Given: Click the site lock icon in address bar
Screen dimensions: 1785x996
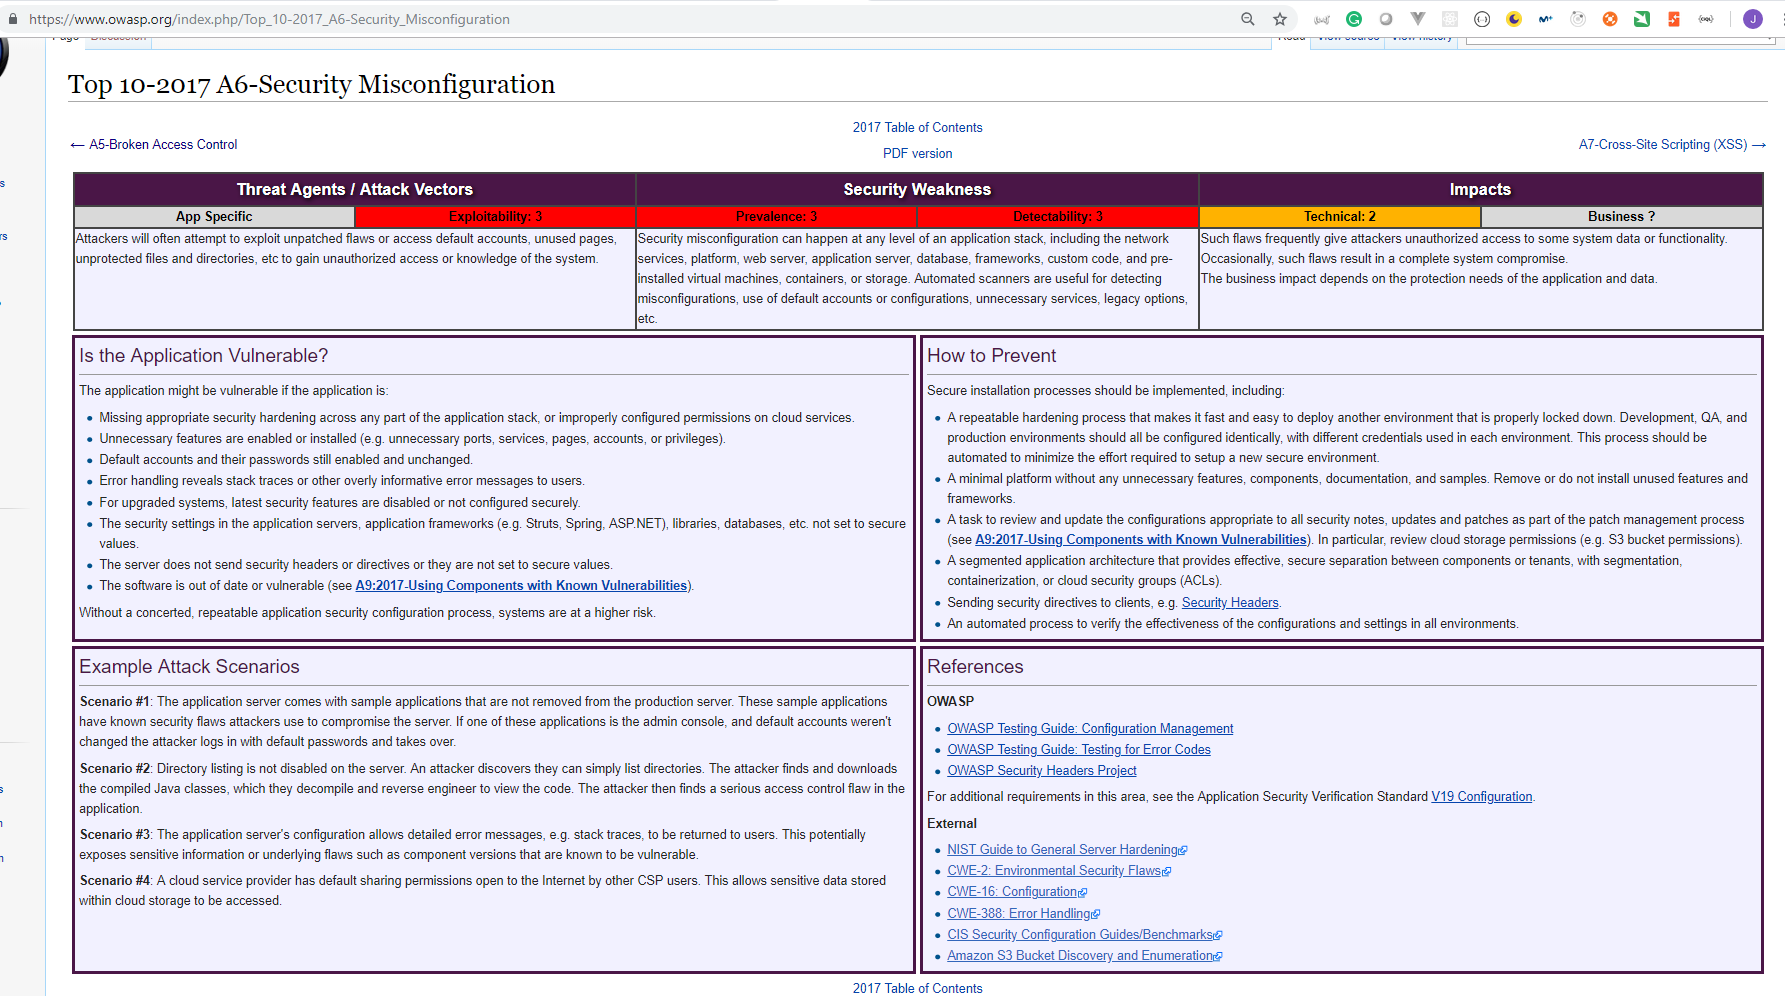Looking at the screenshot, I should click(x=13, y=19).
